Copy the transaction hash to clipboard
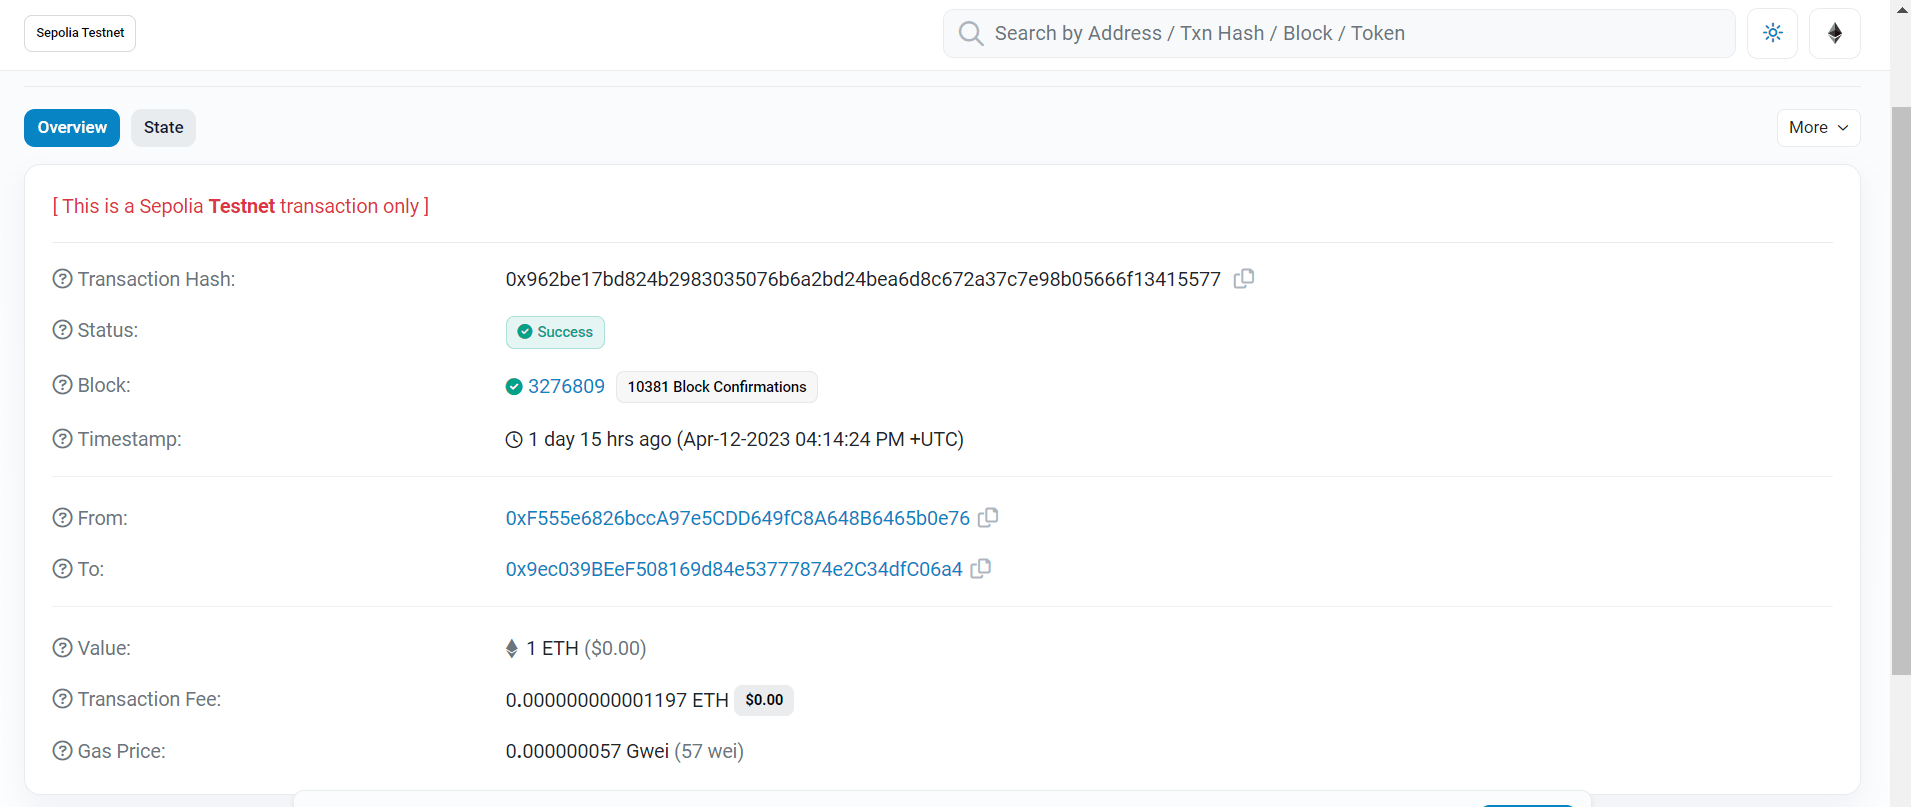Viewport: 1911px width, 807px height. (1244, 279)
